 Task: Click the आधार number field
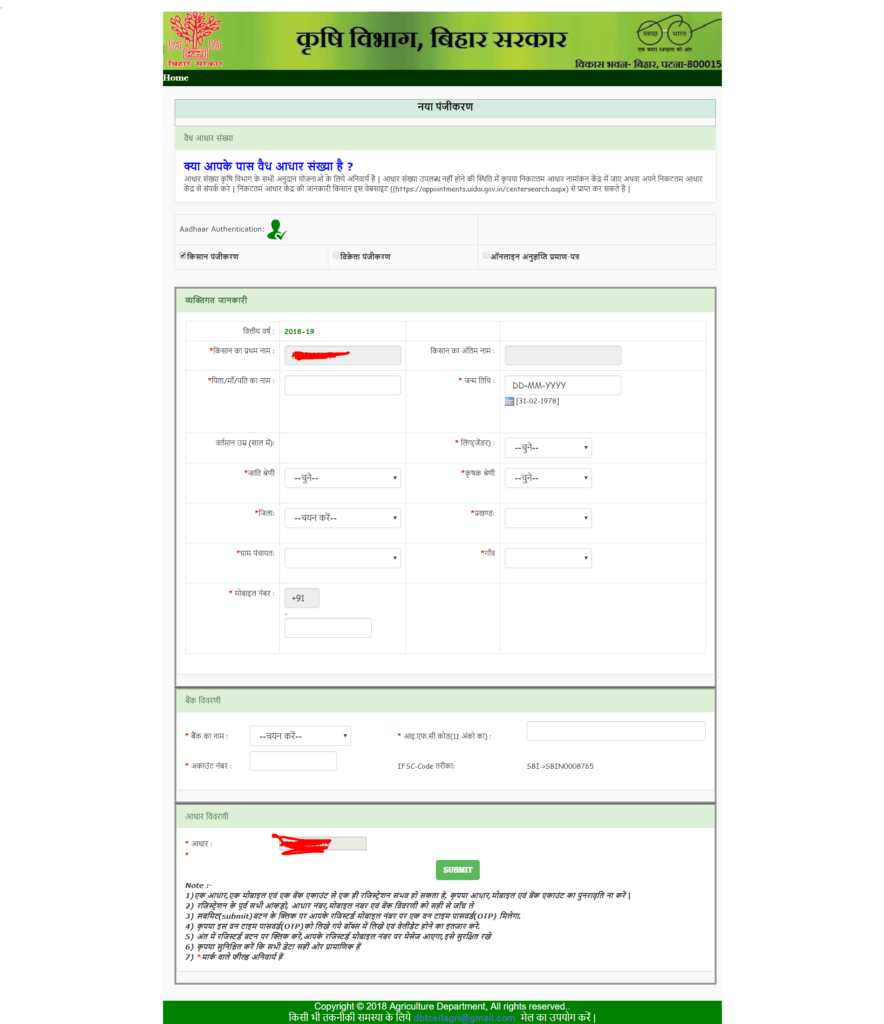(x=323, y=844)
